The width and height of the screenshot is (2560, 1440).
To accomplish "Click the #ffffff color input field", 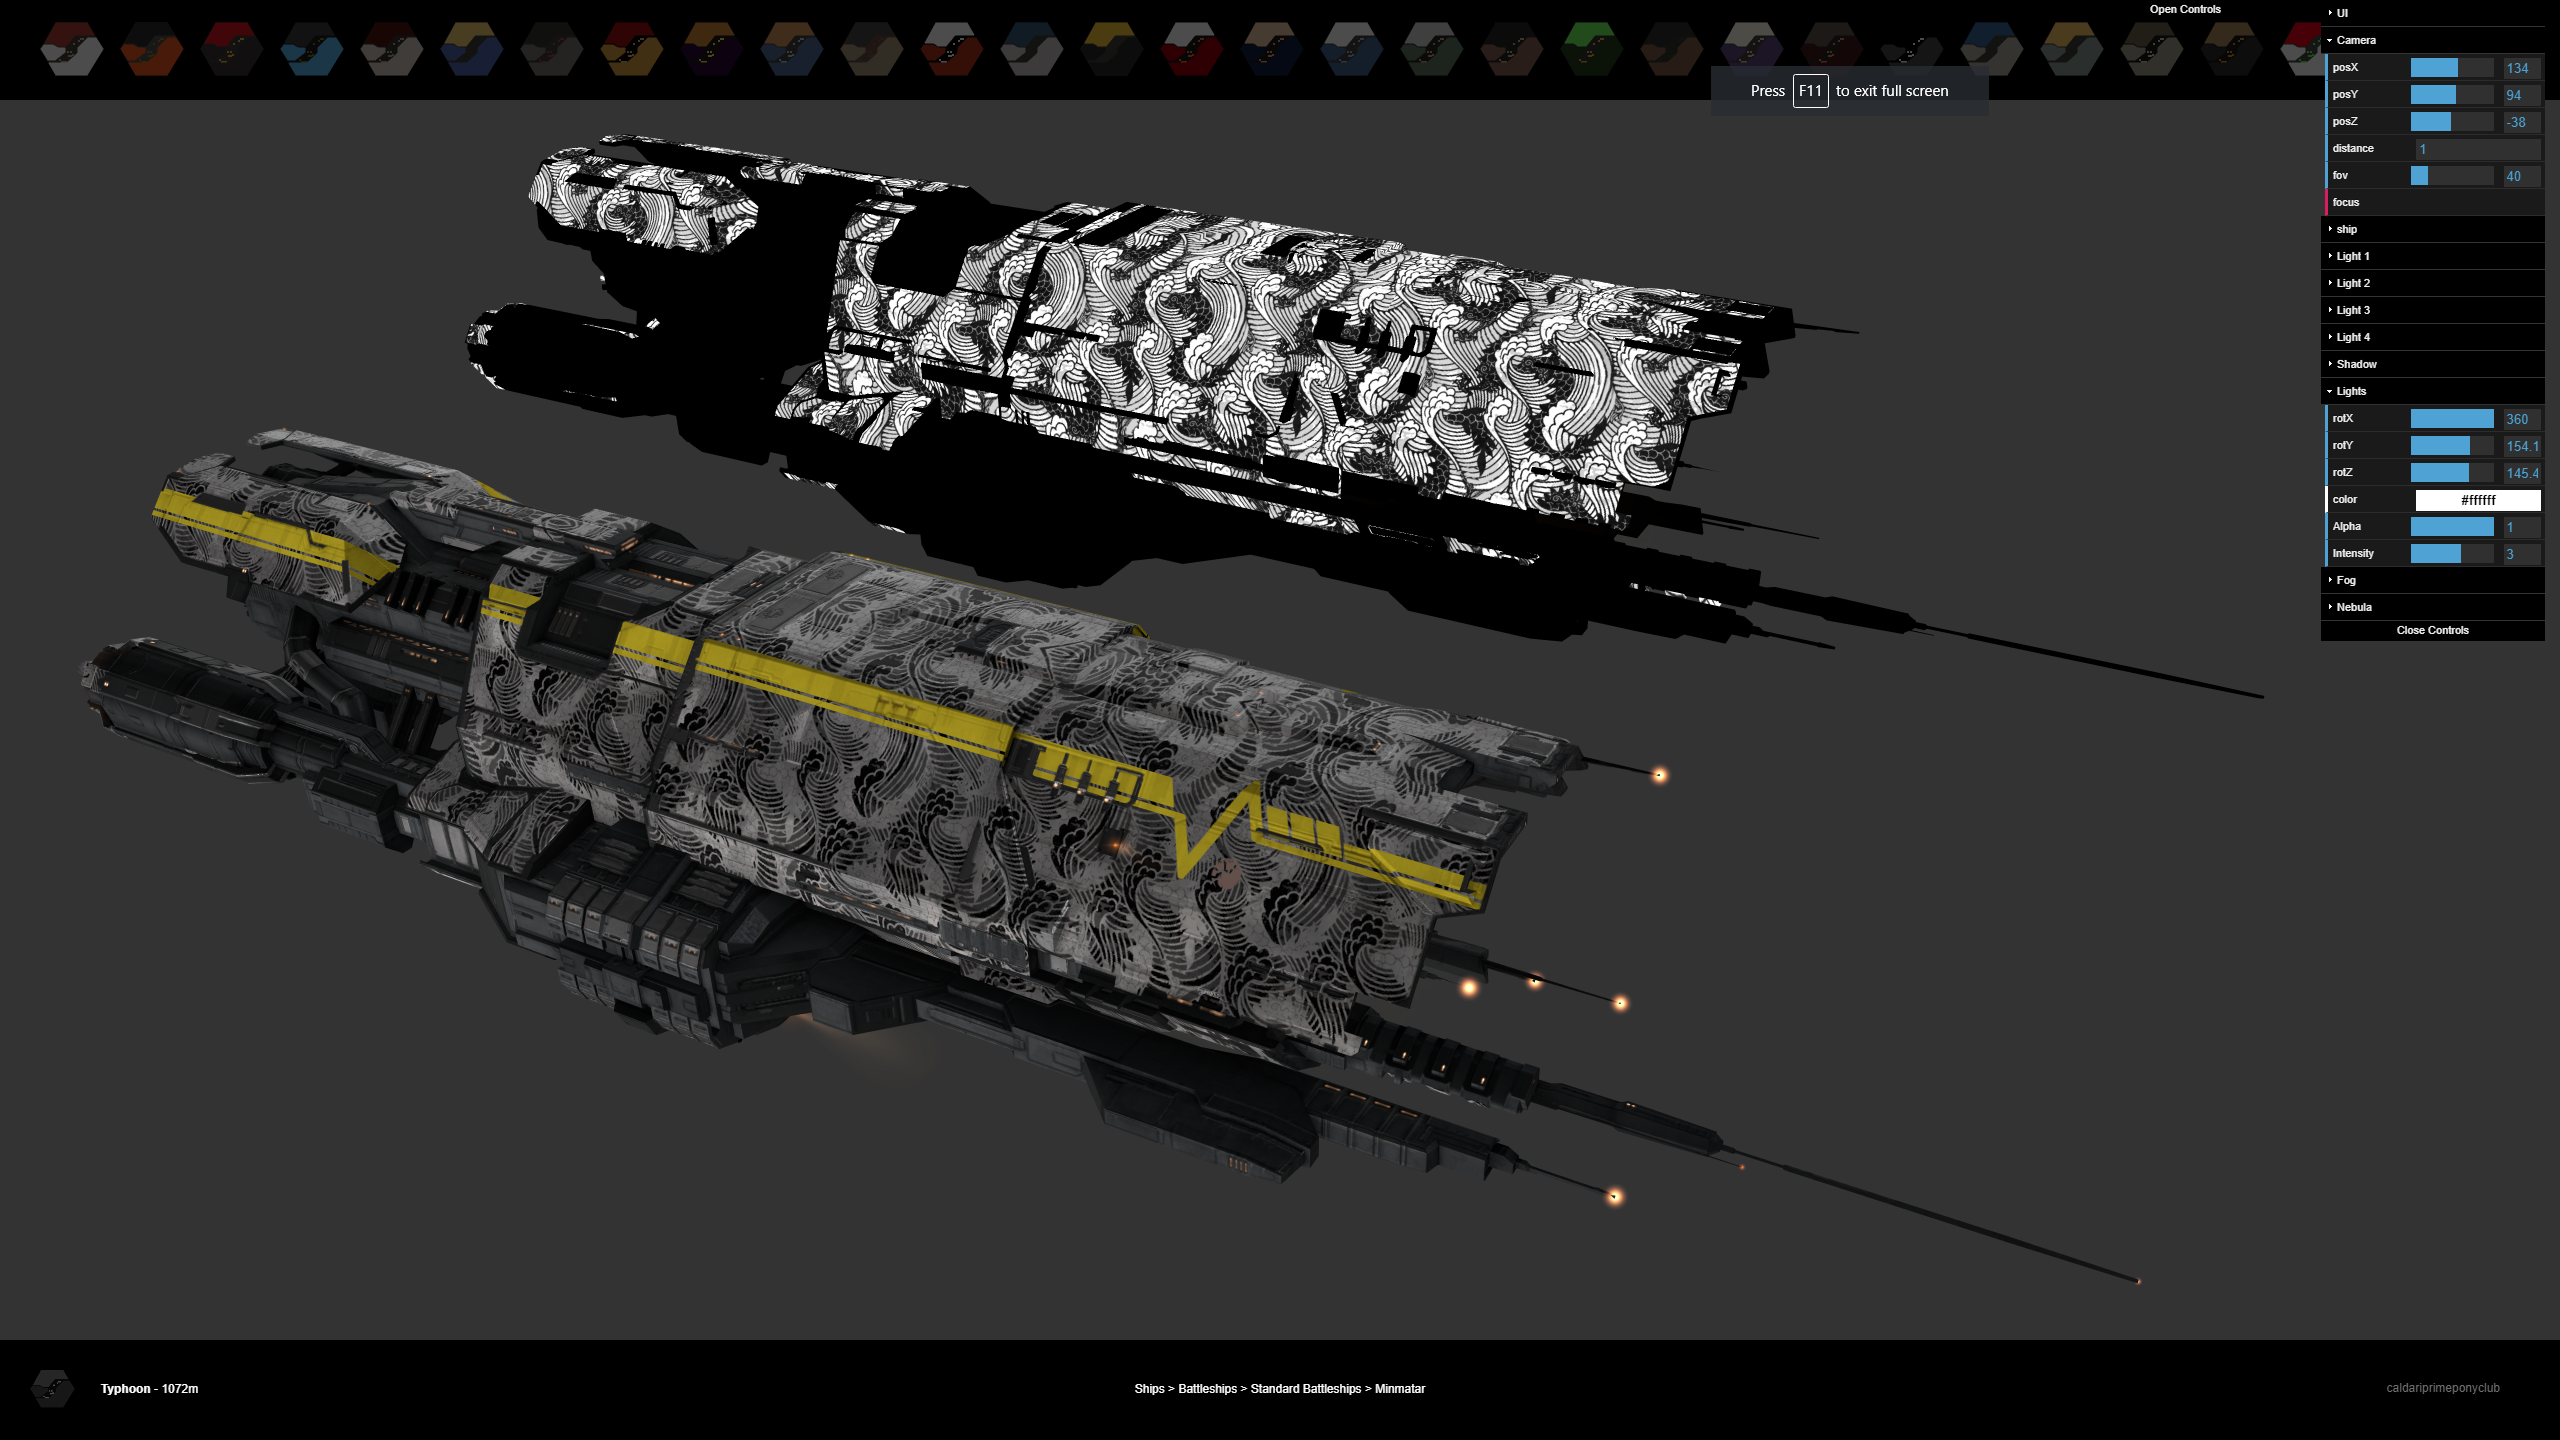I will click(x=2477, y=500).
